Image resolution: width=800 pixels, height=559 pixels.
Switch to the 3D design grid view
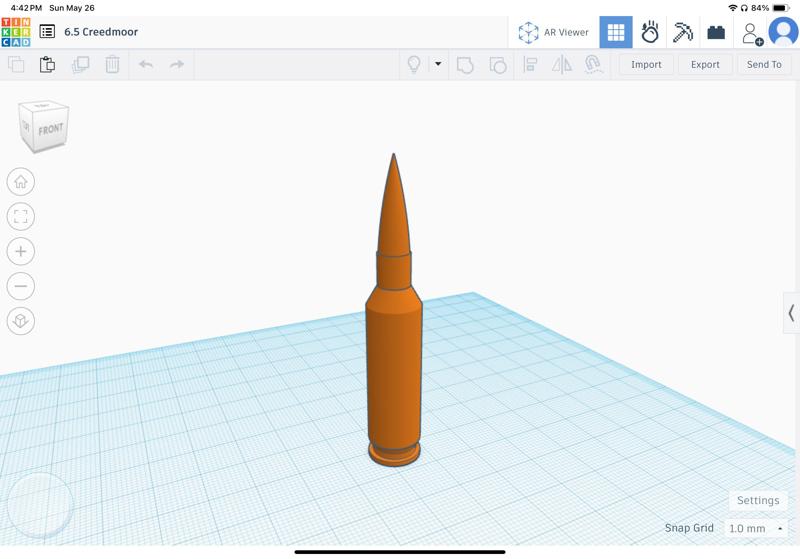point(616,32)
